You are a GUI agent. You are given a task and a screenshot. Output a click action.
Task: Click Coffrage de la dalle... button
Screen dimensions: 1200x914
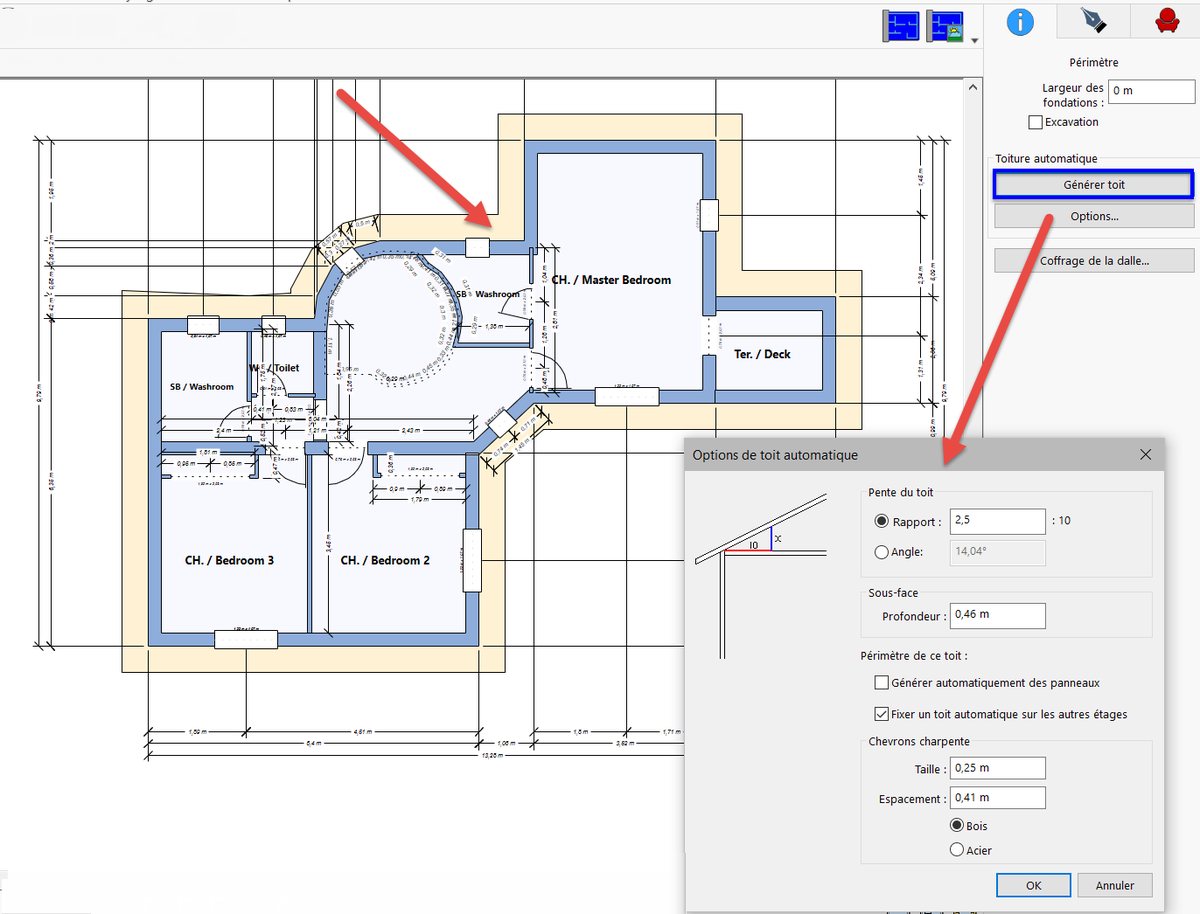tap(1094, 261)
